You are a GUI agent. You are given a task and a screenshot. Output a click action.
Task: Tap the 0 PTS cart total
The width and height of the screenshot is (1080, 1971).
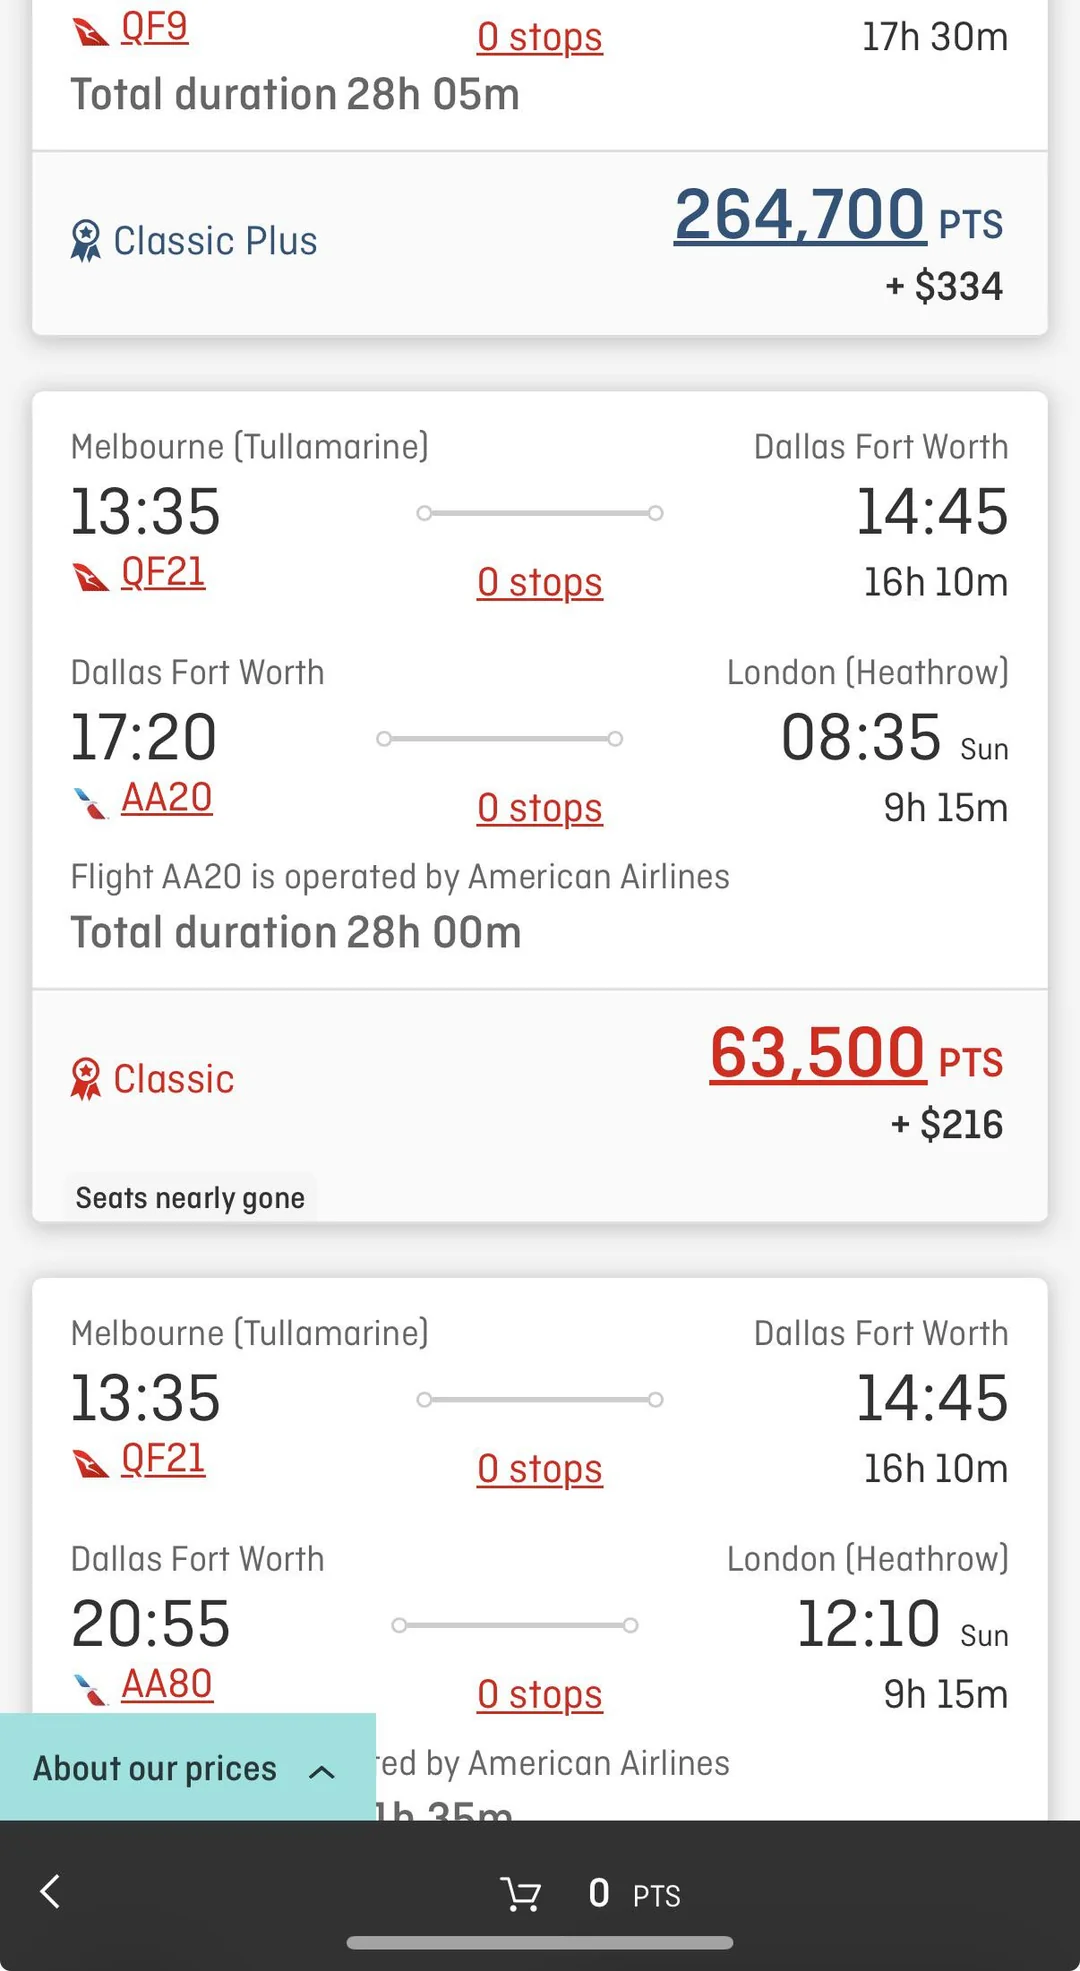(634, 1893)
